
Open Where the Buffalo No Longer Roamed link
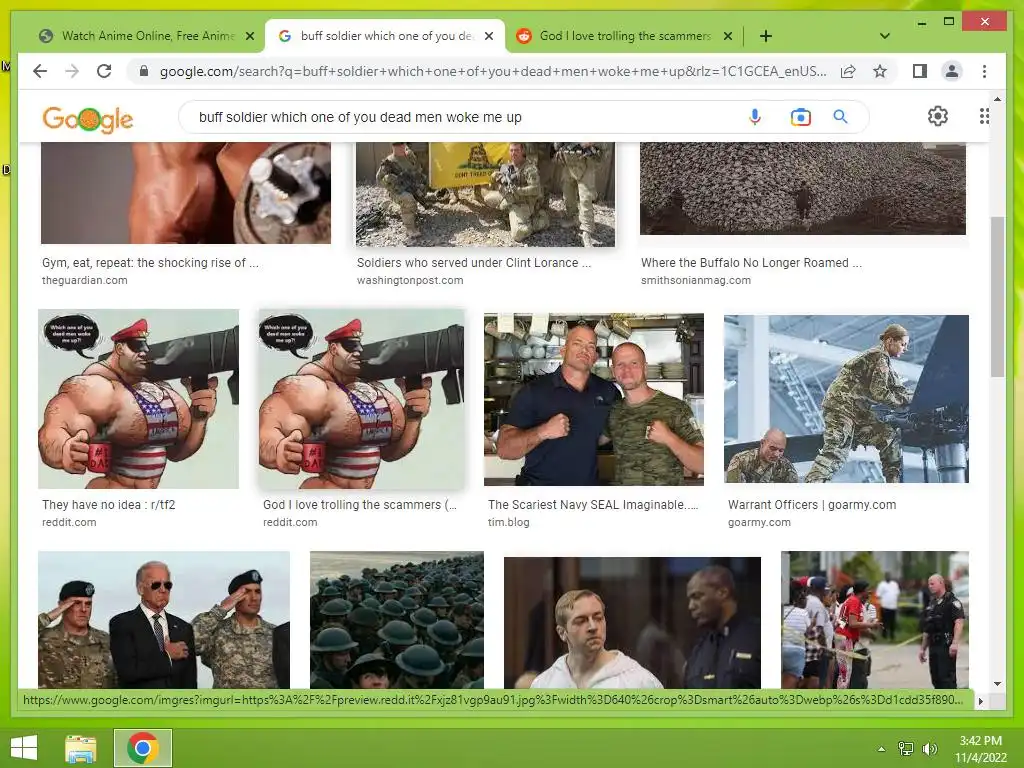[x=751, y=263]
